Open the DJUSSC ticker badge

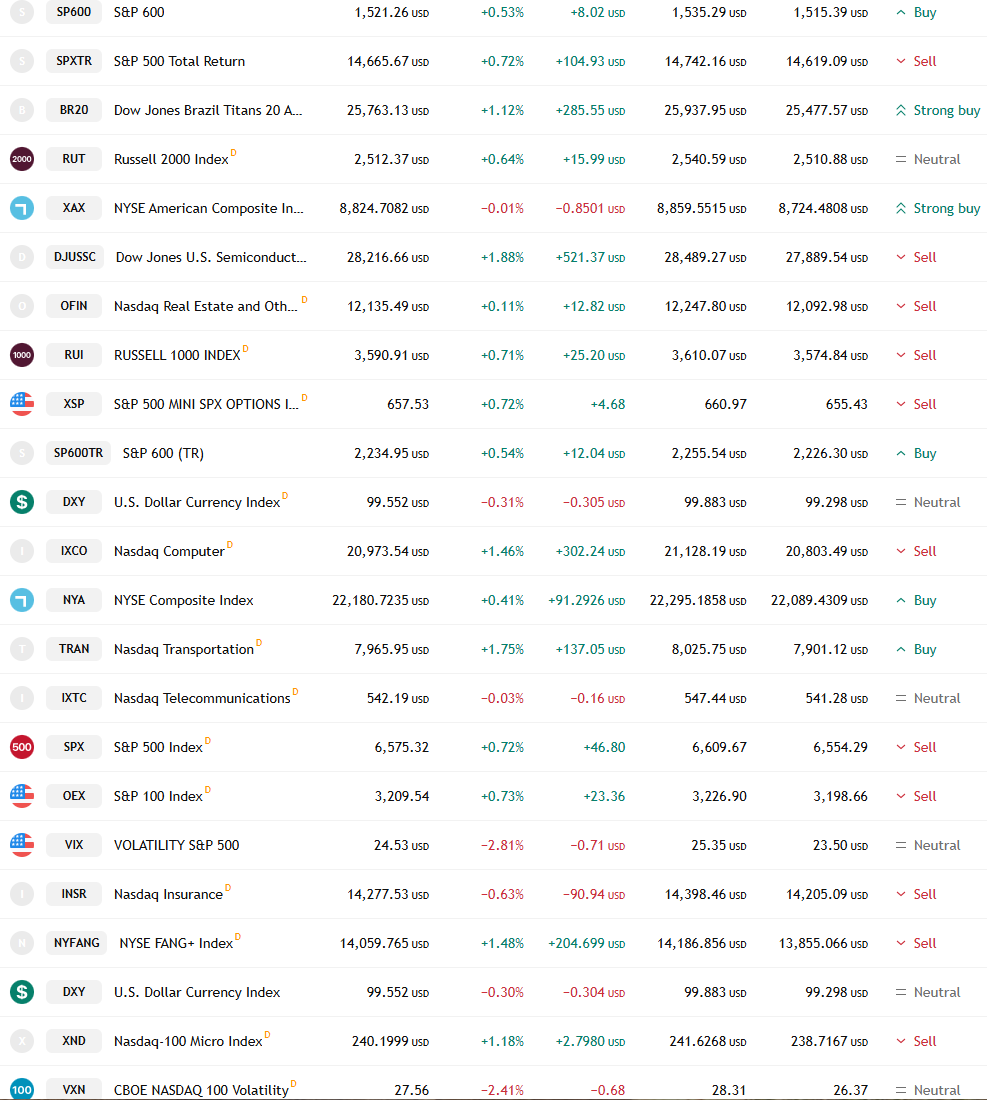pyautogui.click(x=75, y=257)
